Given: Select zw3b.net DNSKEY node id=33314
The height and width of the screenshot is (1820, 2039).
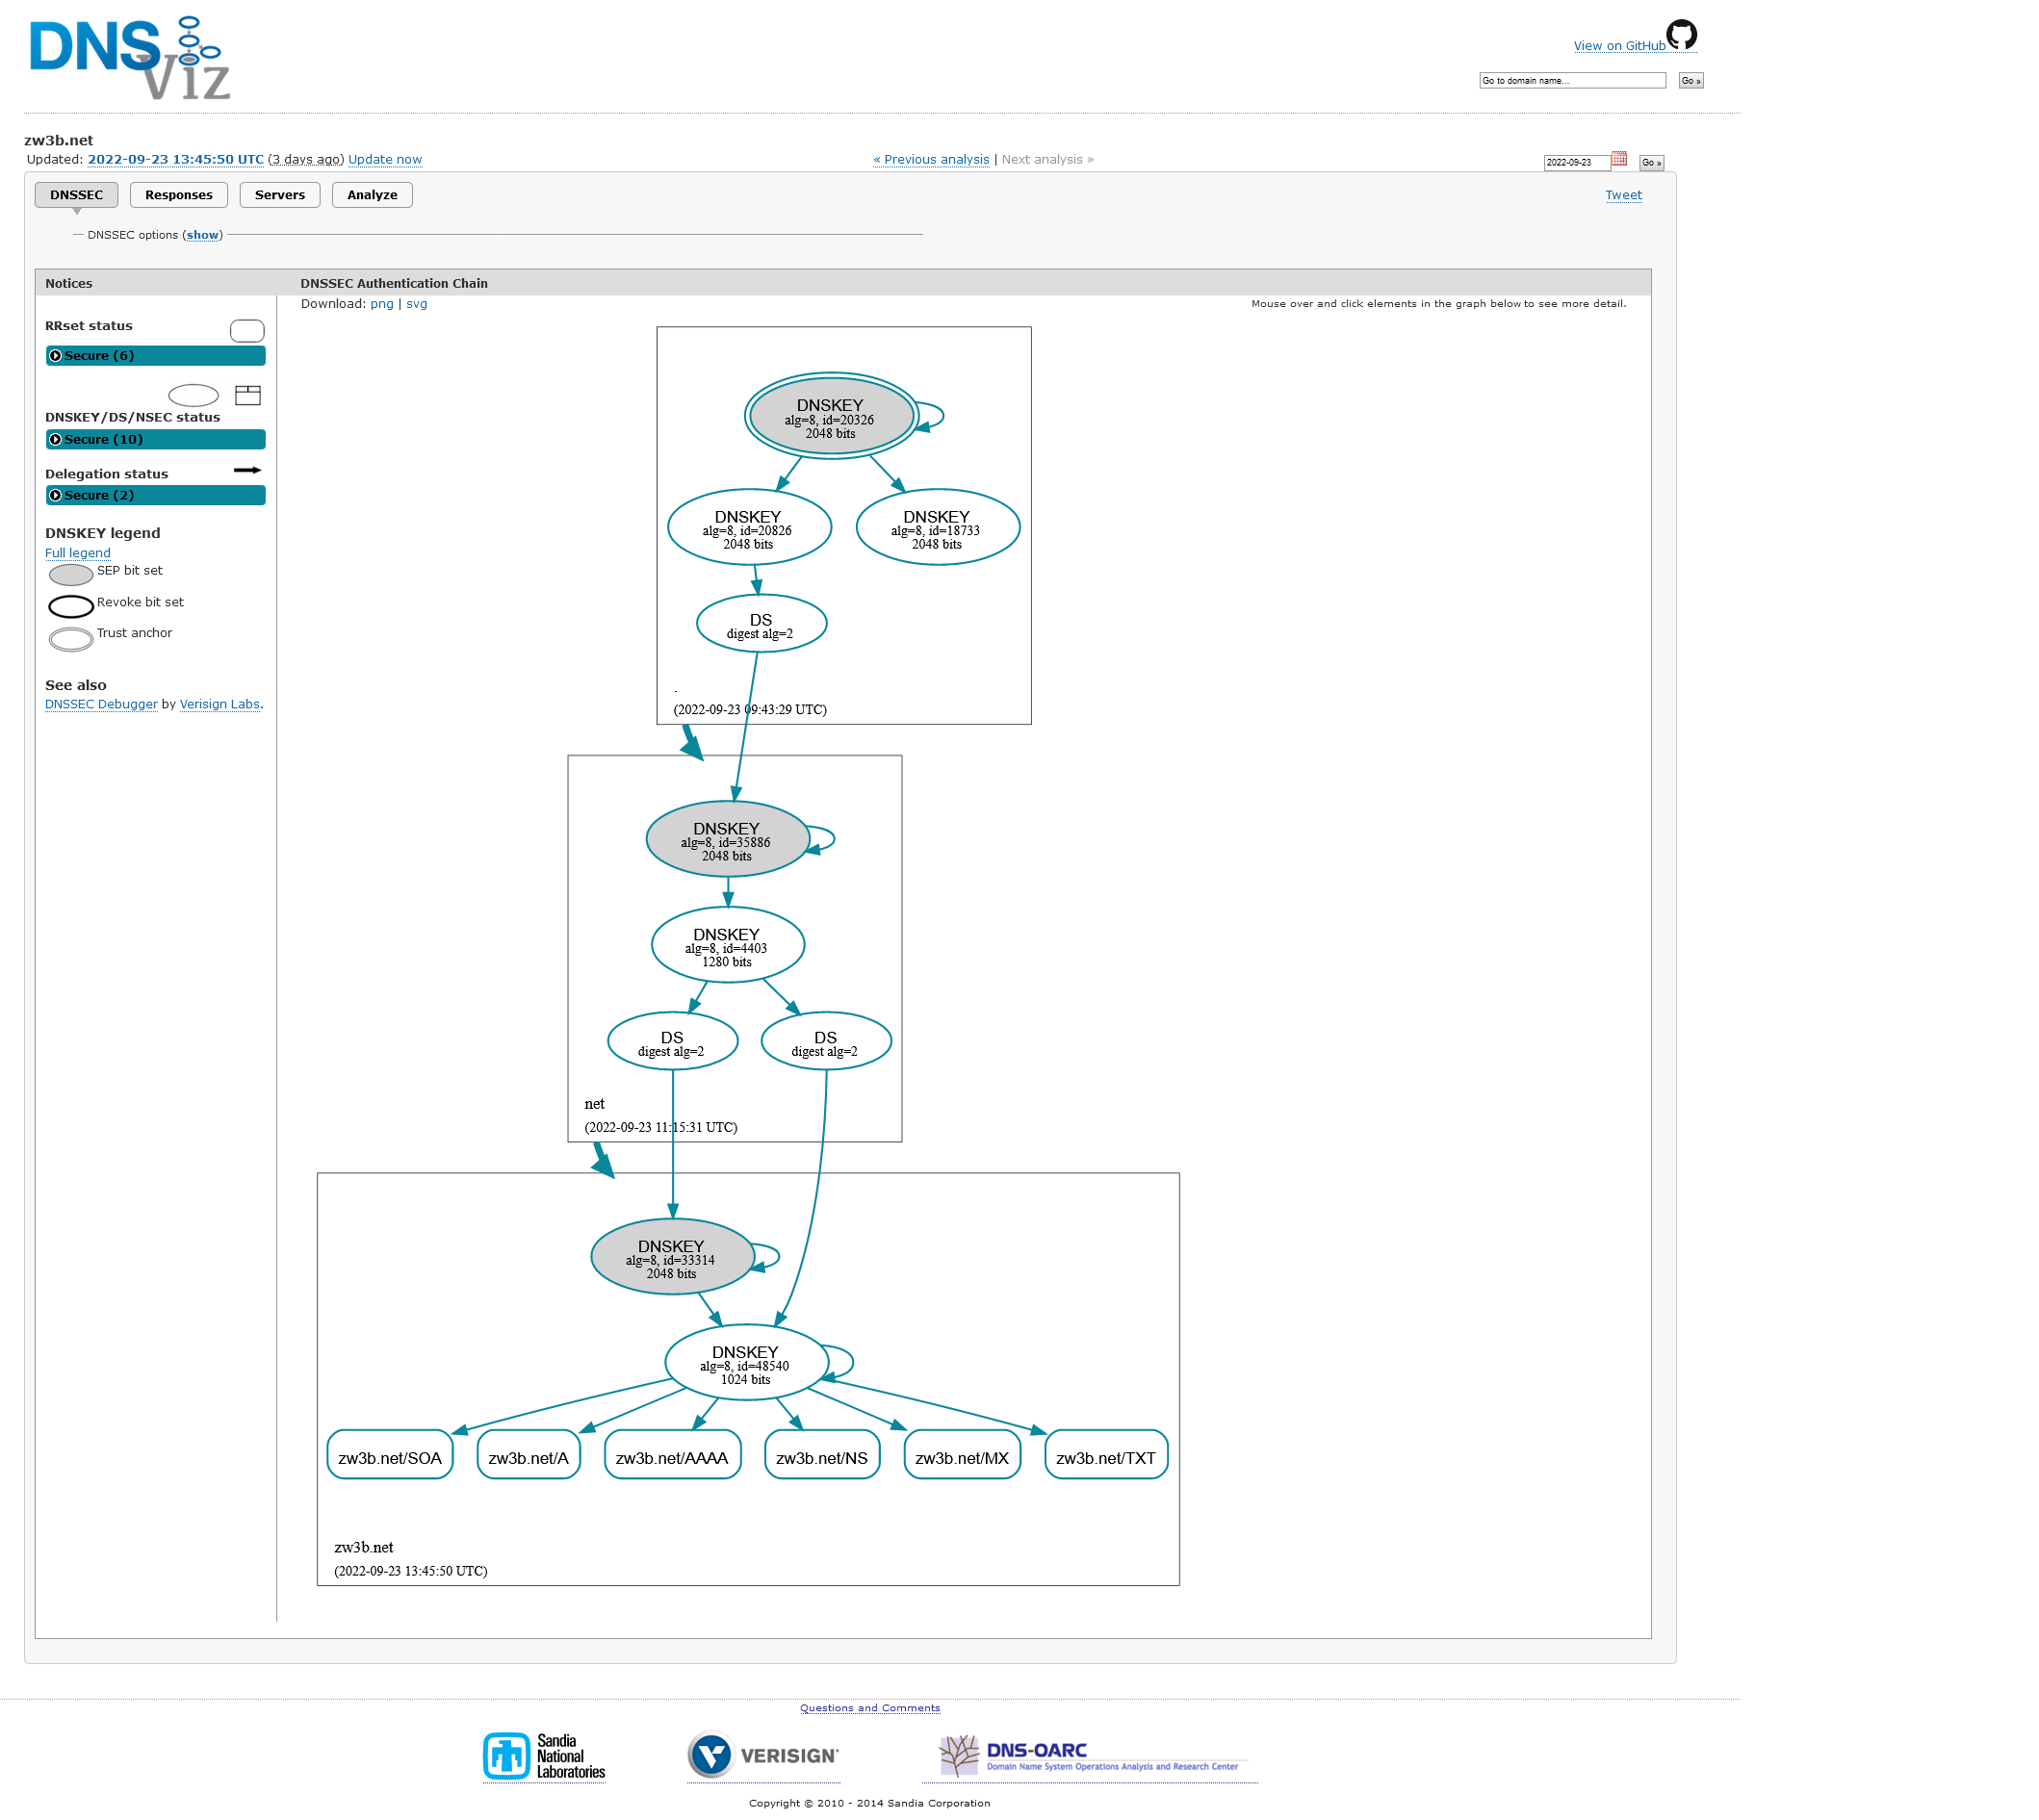Looking at the screenshot, I should click(x=673, y=1258).
